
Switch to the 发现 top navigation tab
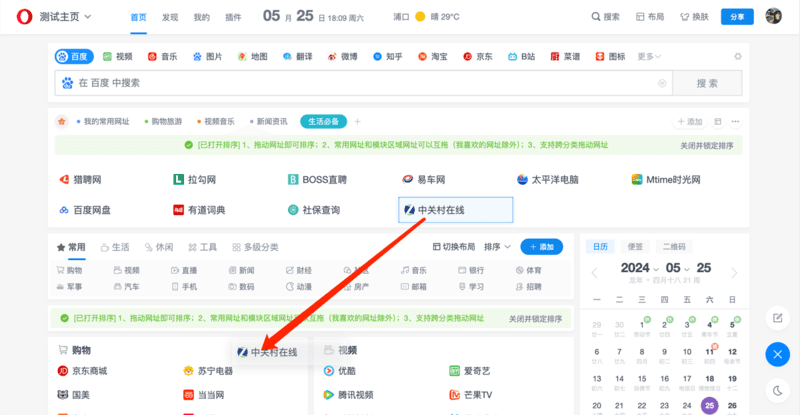[170, 17]
